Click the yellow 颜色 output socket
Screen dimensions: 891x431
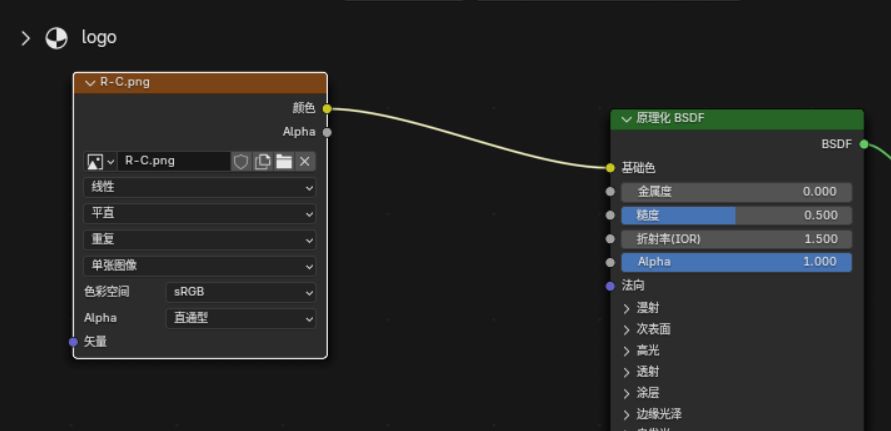[x=327, y=108]
